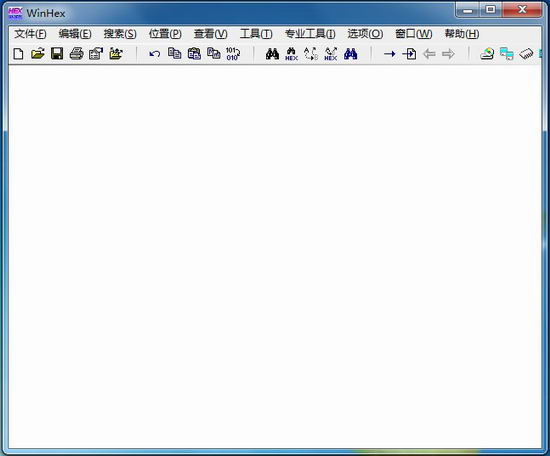This screenshot has width=550, height=456.
Task: Click the Open Disk icon in the toolbar
Action: click(x=487, y=54)
